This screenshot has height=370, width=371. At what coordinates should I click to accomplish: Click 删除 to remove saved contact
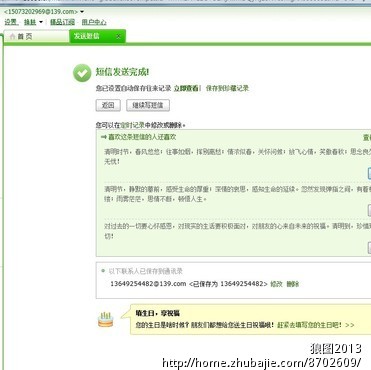click(x=293, y=284)
